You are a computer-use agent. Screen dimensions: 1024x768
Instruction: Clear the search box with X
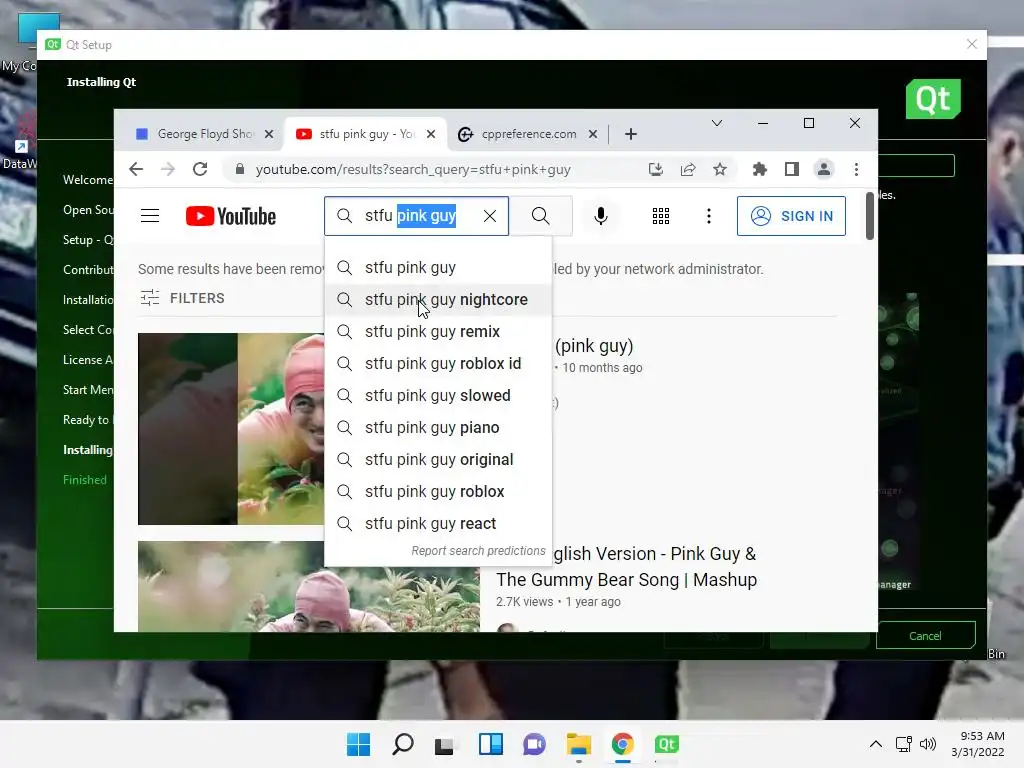pyautogui.click(x=490, y=216)
